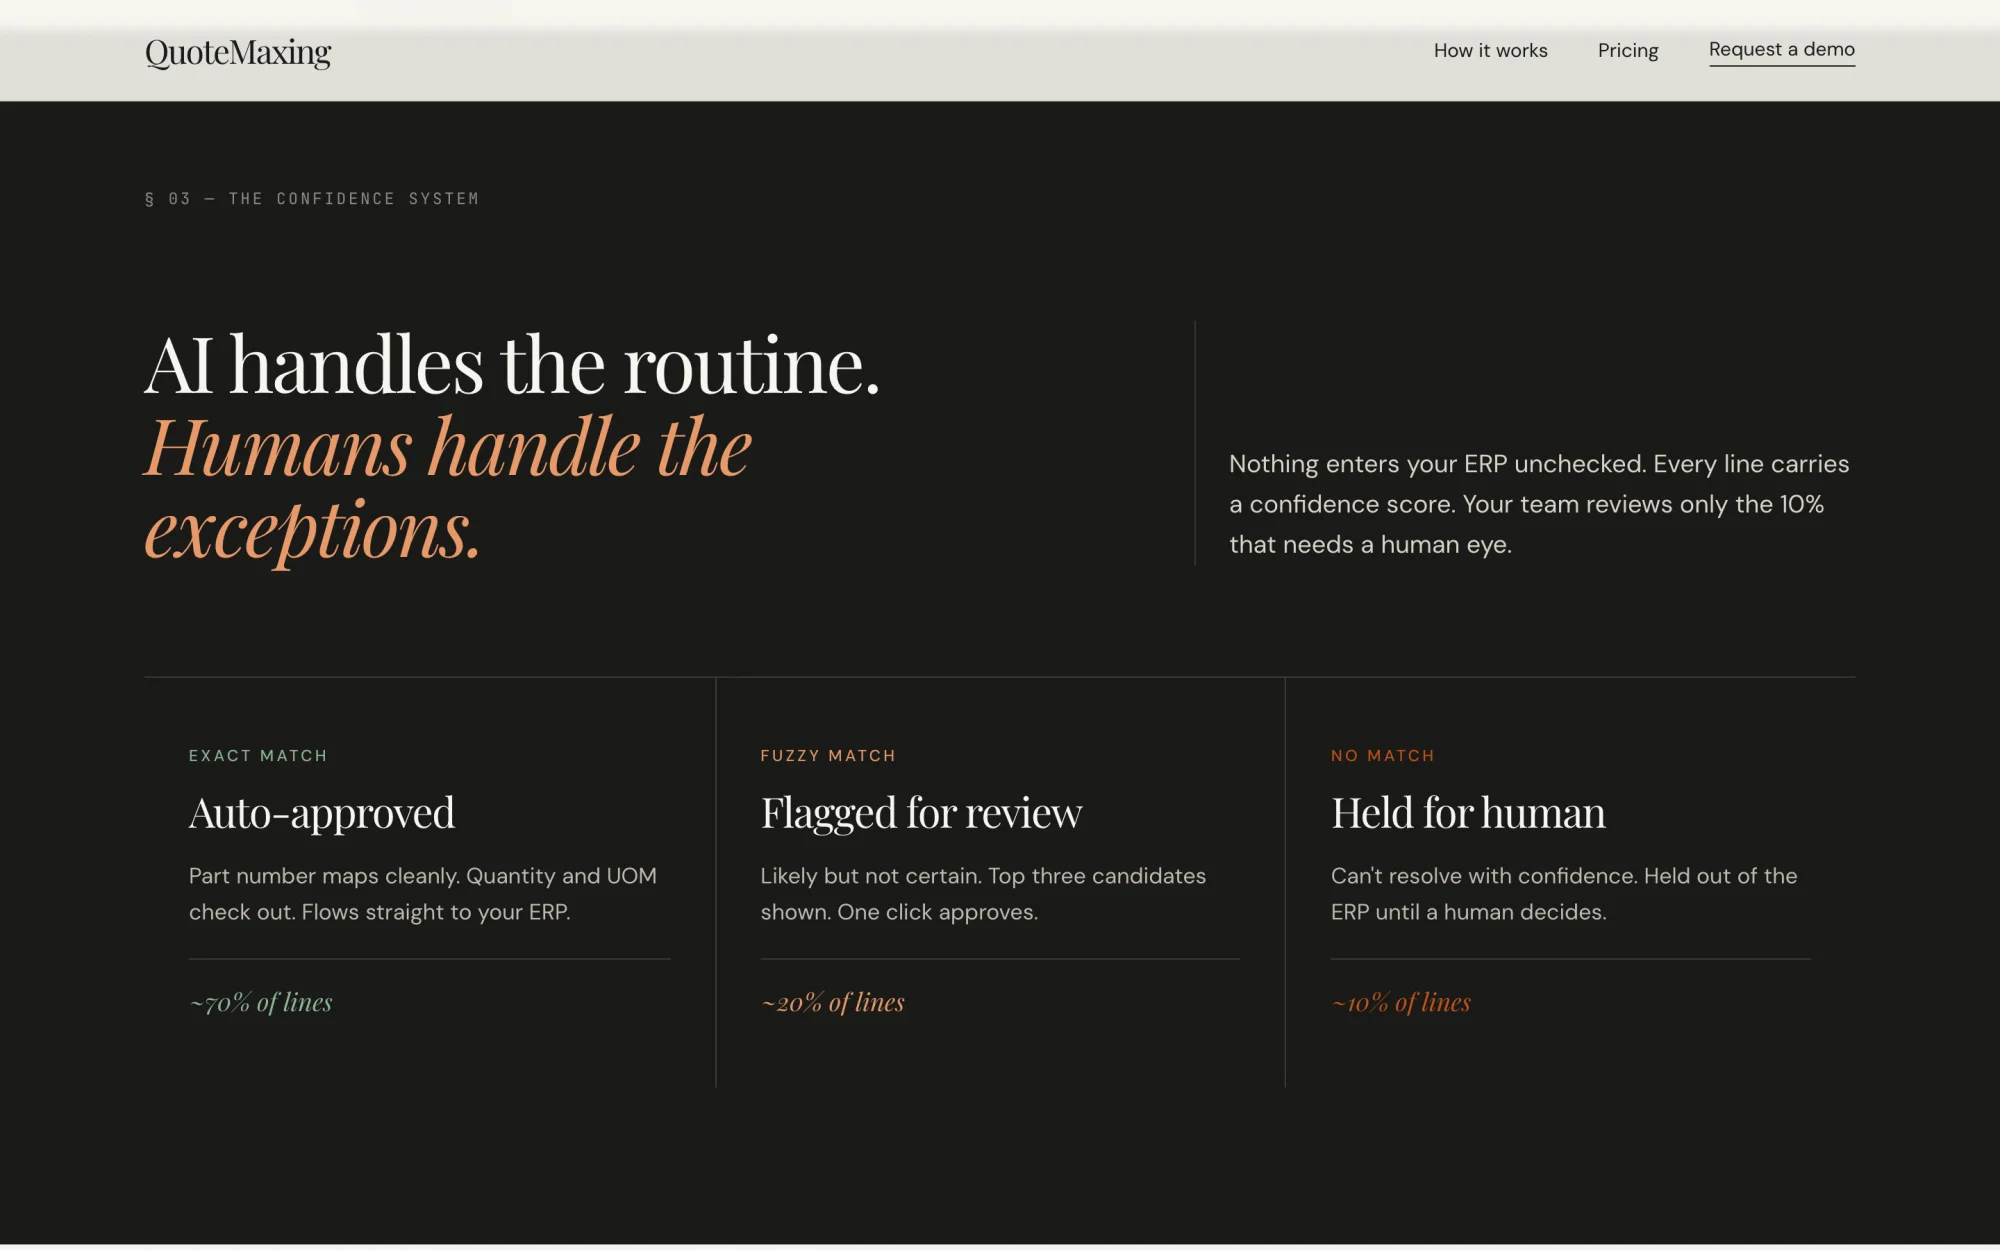
Task: Click the '~20% of lines' stat
Action: 833,1002
